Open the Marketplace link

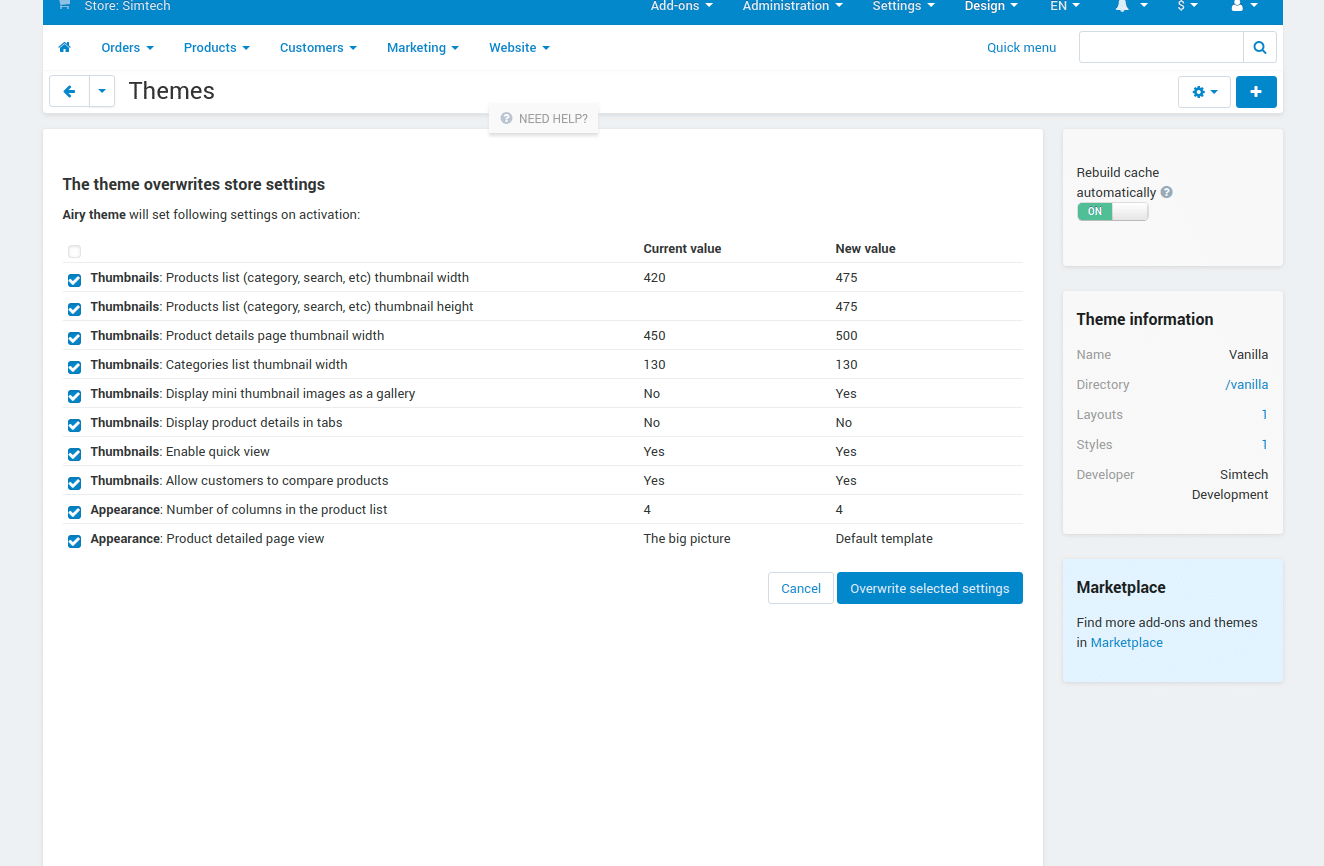click(1126, 642)
